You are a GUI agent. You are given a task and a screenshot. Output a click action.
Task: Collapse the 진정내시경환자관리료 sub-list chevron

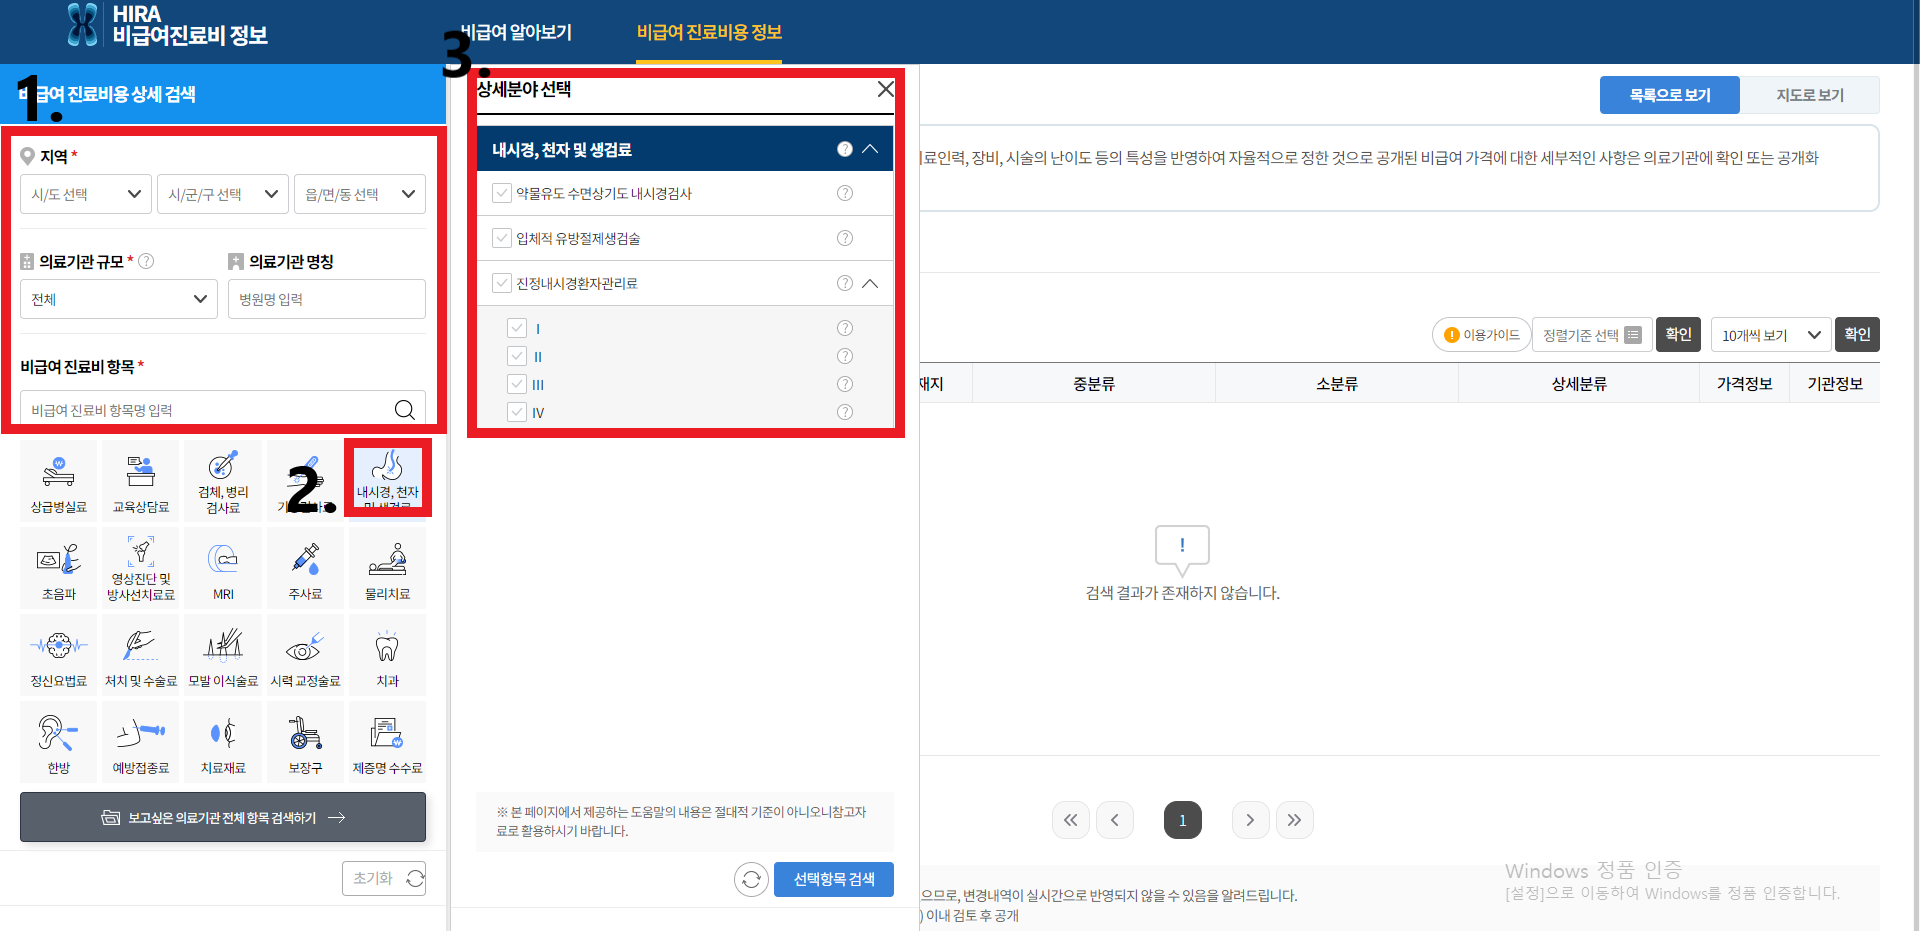pyautogui.click(x=870, y=283)
